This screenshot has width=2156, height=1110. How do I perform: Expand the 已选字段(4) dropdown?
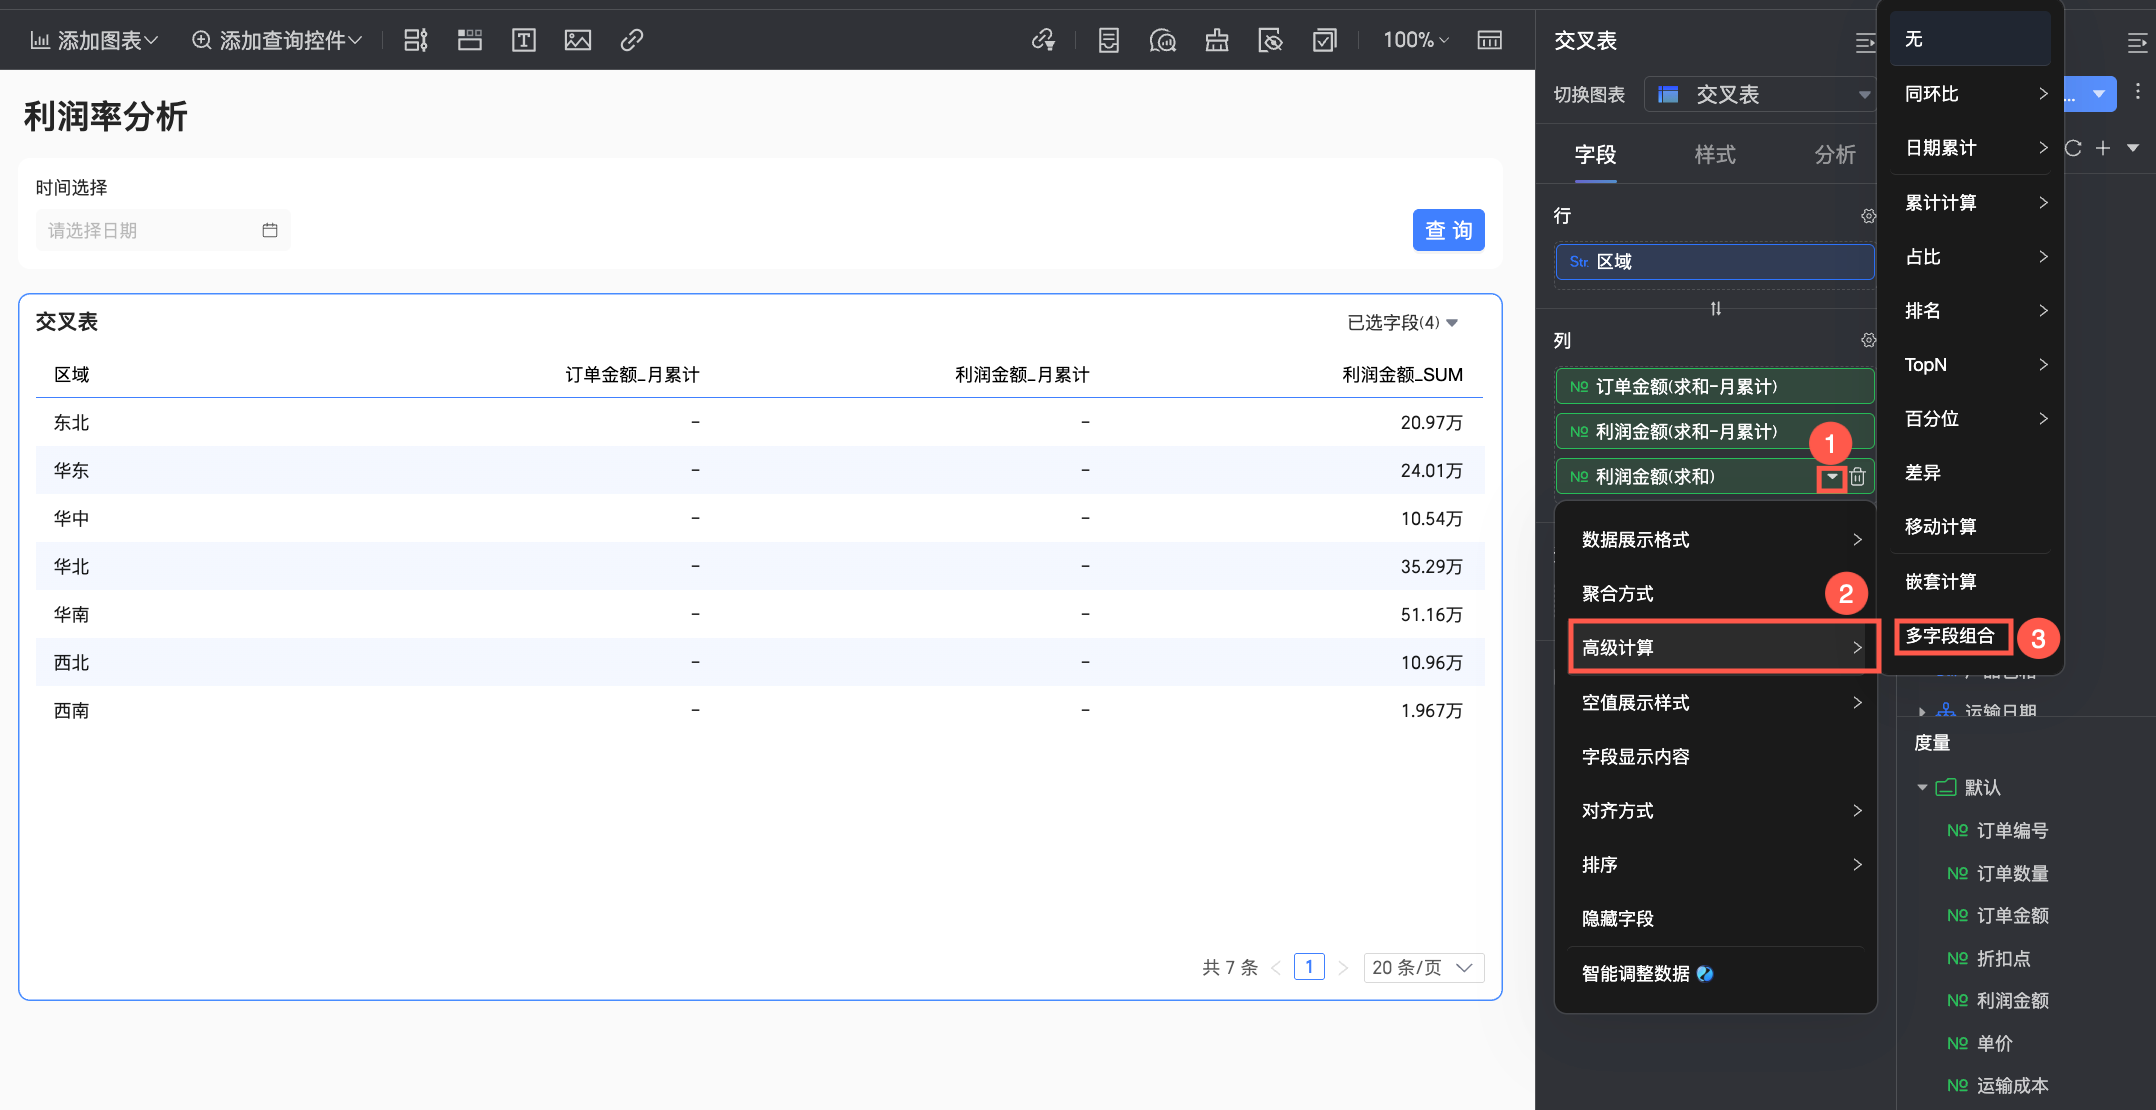click(1402, 322)
